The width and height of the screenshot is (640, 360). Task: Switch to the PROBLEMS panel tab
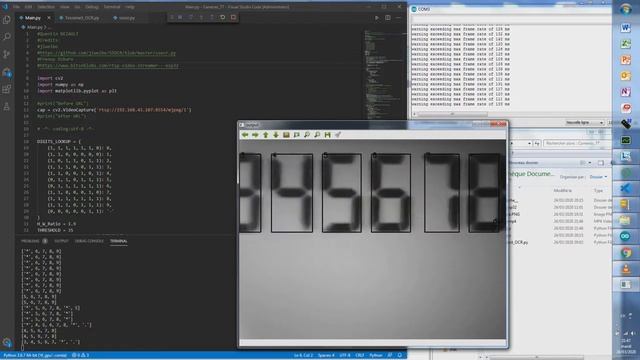click(34, 241)
